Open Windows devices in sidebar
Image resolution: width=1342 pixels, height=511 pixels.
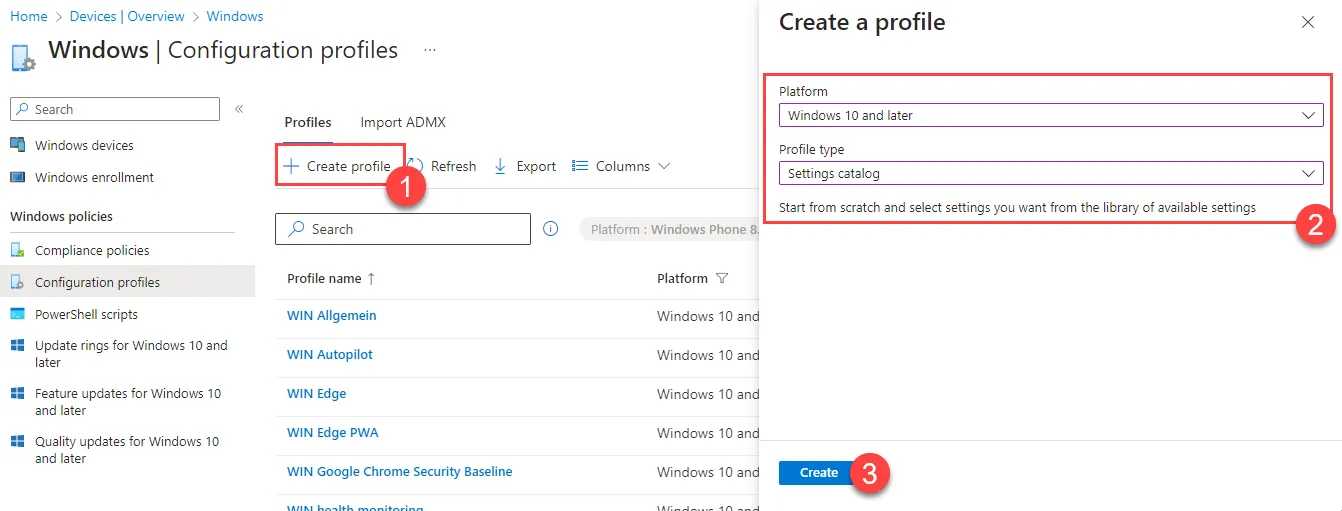click(x=84, y=145)
